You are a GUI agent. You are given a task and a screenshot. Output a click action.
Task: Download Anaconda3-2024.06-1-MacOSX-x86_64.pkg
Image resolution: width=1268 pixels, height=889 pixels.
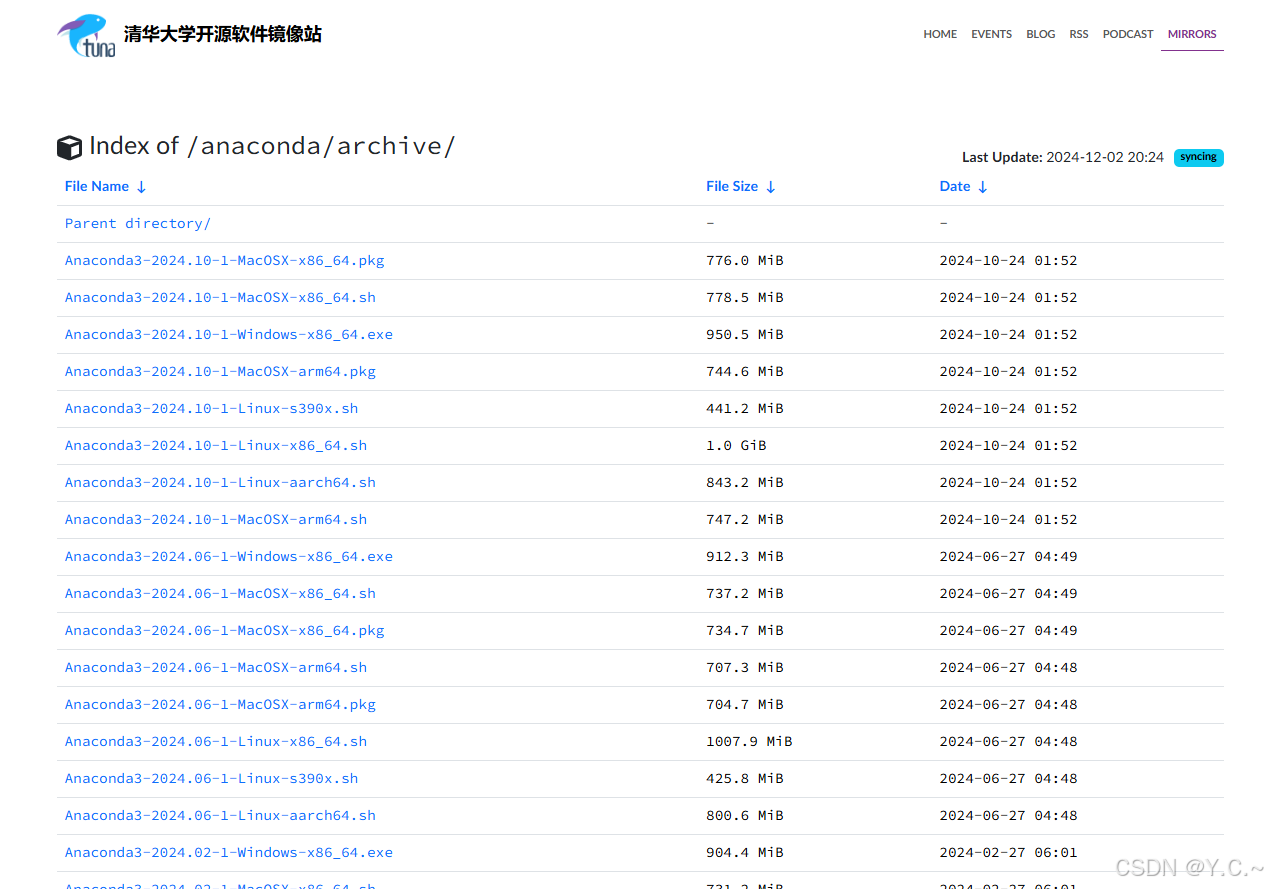click(225, 630)
